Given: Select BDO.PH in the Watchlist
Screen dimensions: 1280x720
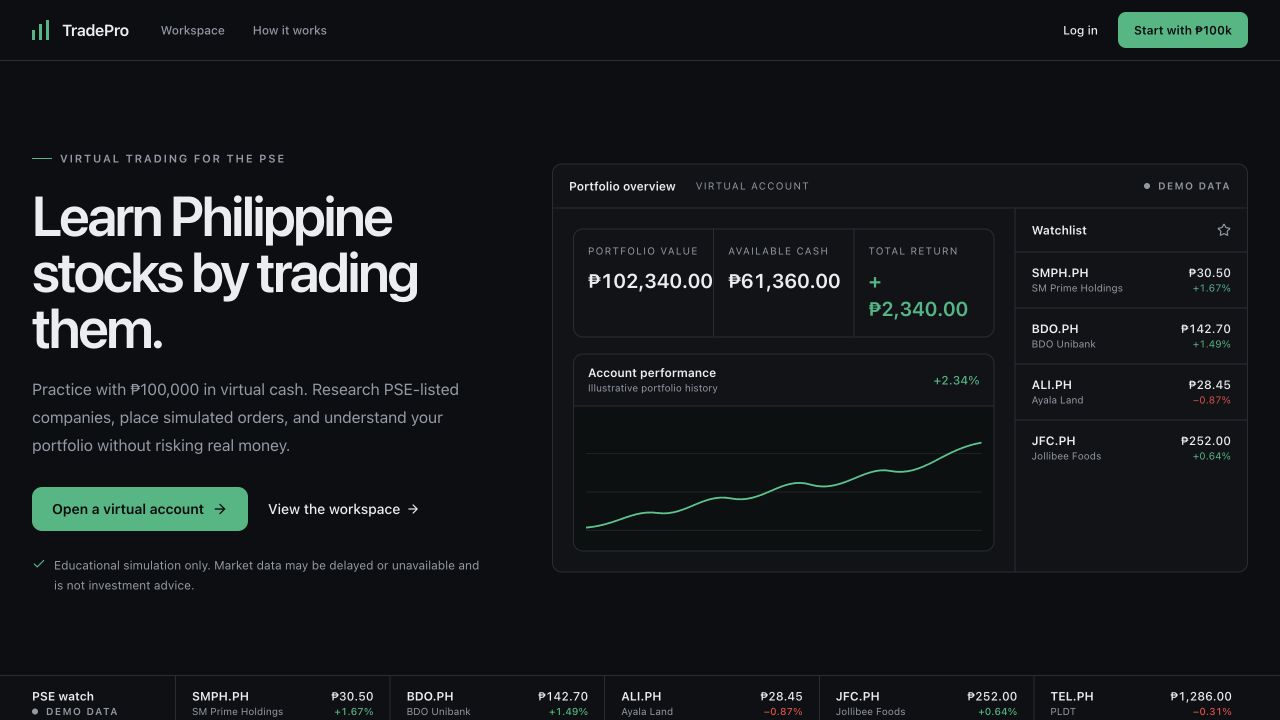Looking at the screenshot, I should pos(1131,336).
